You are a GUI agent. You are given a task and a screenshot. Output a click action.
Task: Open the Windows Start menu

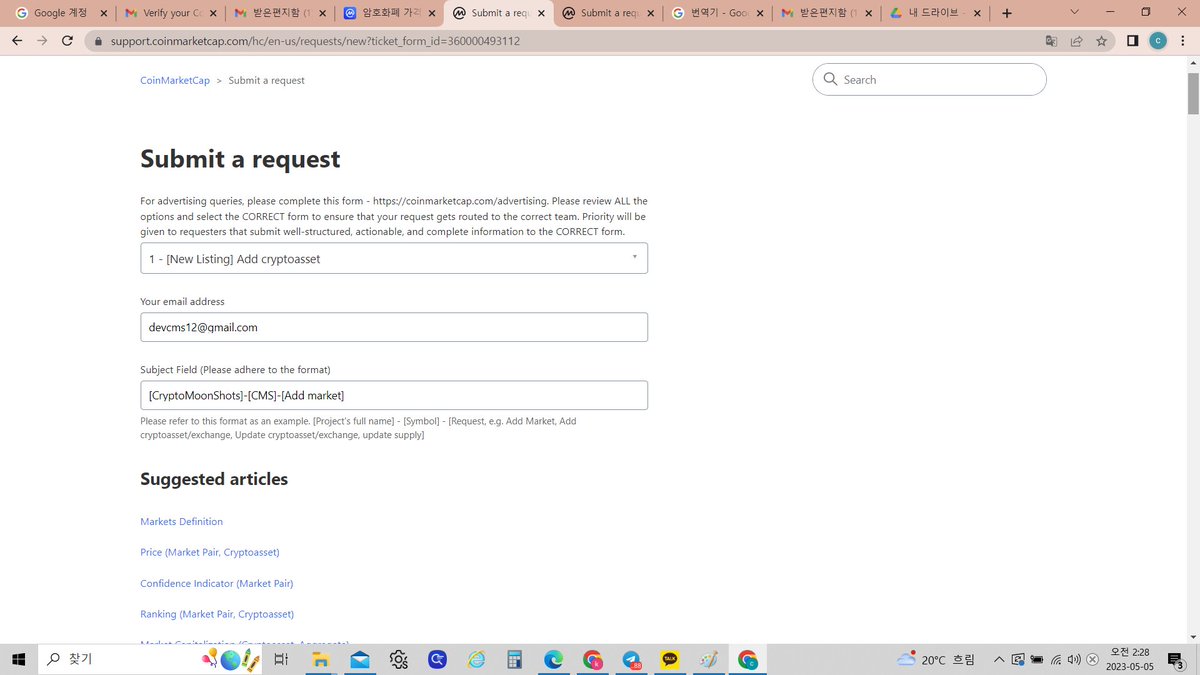click(18, 660)
